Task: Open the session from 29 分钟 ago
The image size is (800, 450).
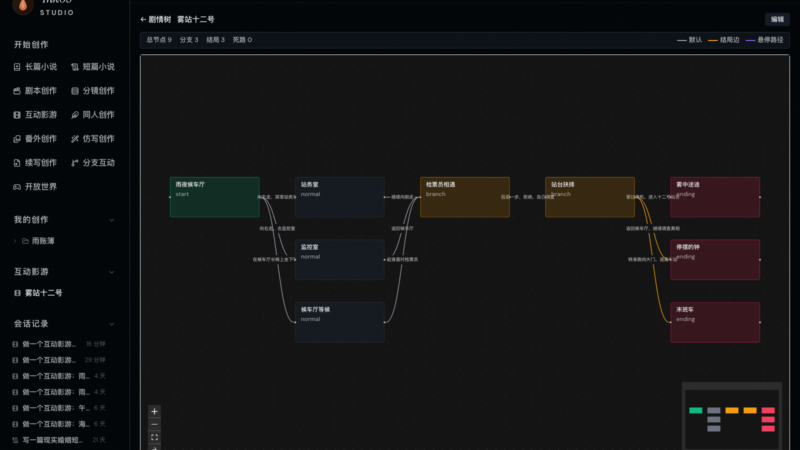Action: (59, 360)
